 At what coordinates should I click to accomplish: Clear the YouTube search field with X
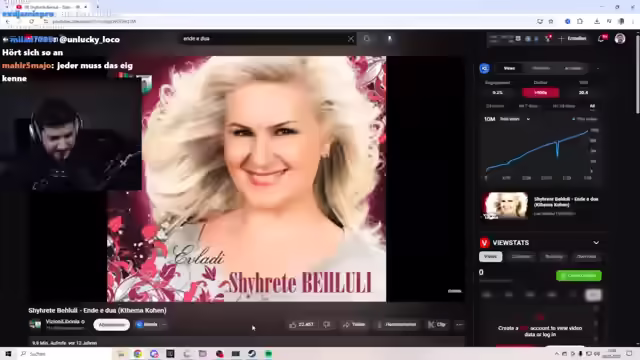pyautogui.click(x=351, y=39)
